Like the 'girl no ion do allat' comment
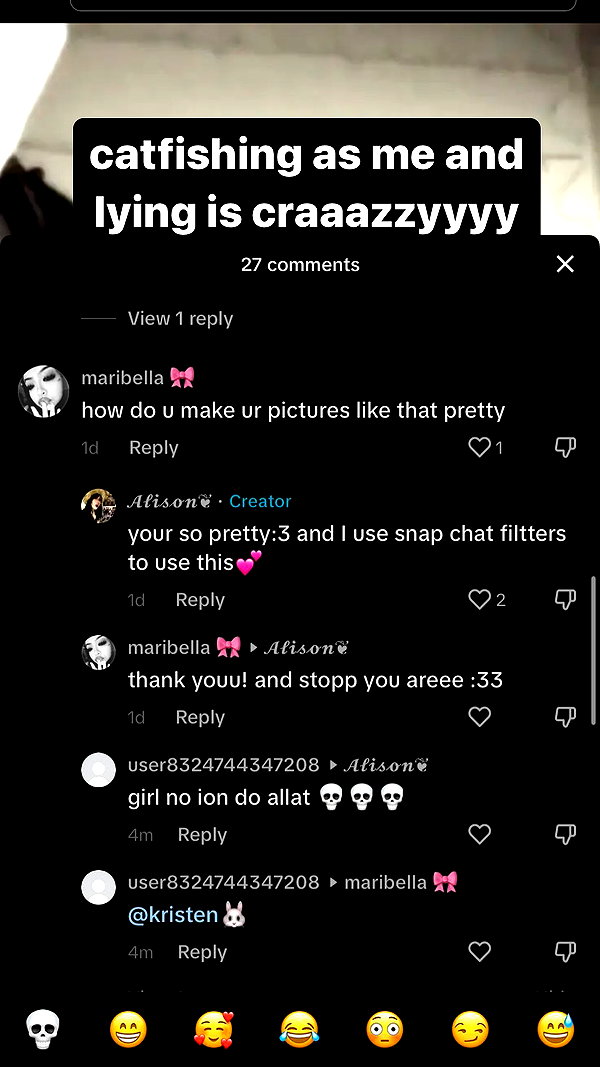 click(480, 834)
